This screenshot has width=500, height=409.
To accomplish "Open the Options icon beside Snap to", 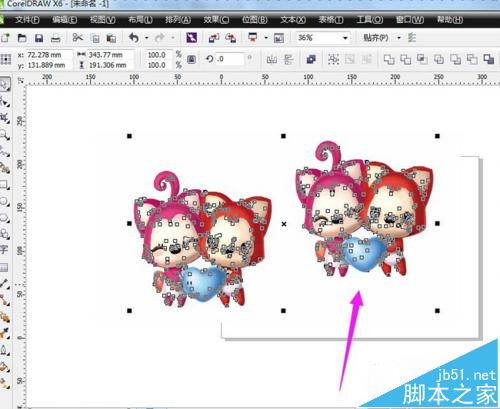I will click(x=412, y=38).
